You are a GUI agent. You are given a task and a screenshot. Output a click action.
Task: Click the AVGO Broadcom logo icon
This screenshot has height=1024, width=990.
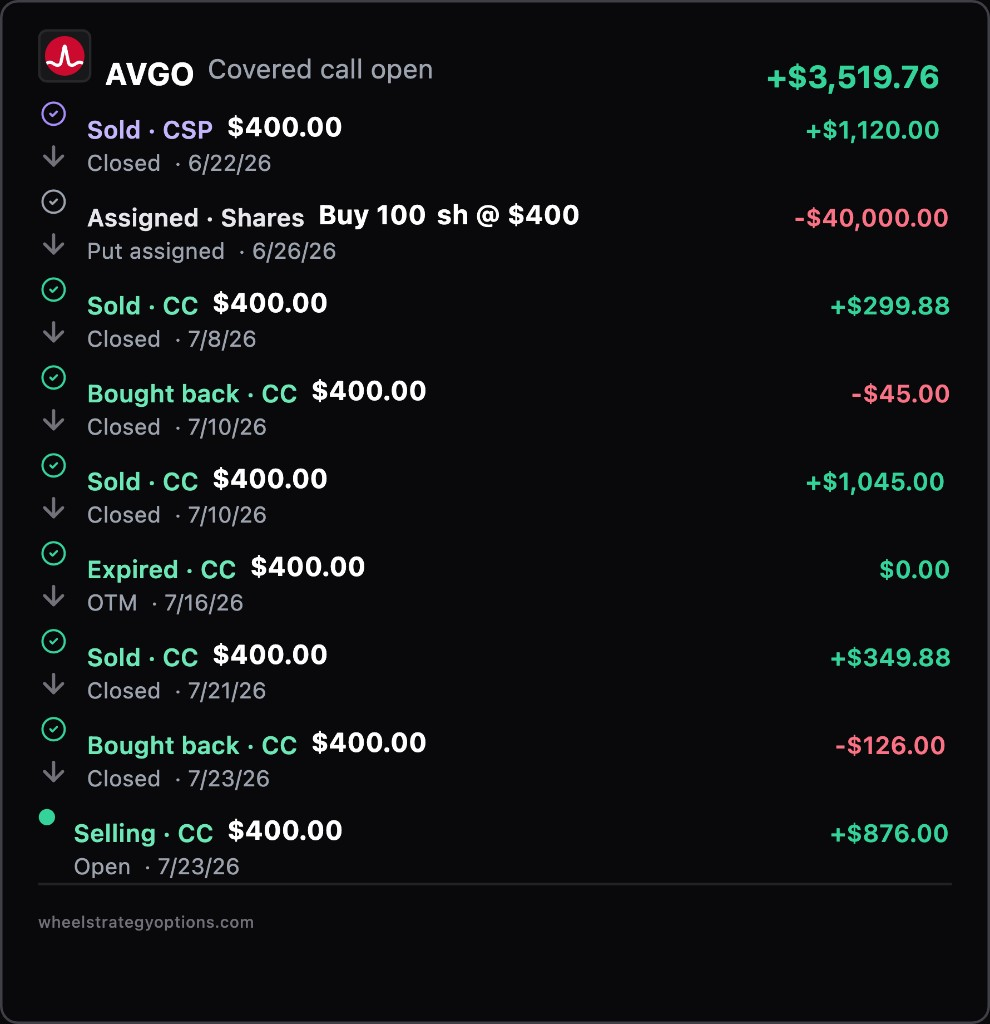coord(64,56)
